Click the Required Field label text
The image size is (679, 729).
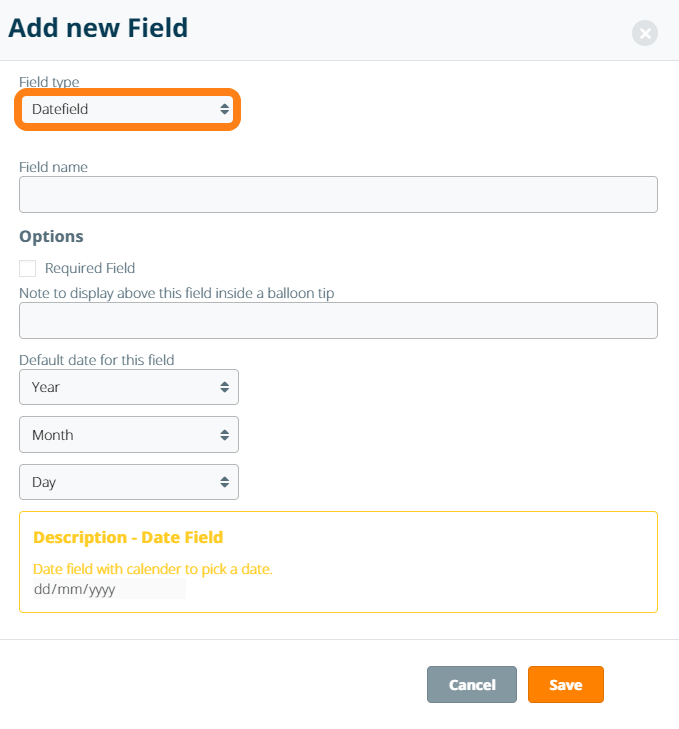90,268
